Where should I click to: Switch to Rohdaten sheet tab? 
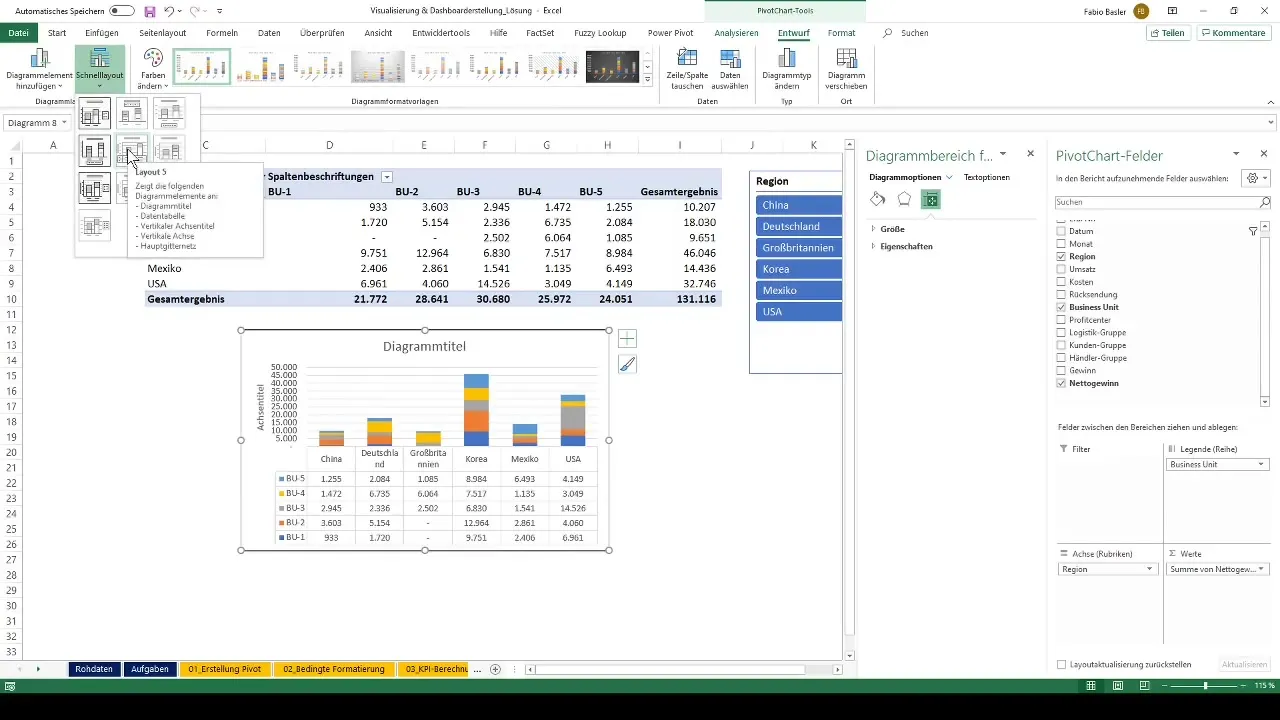(94, 669)
